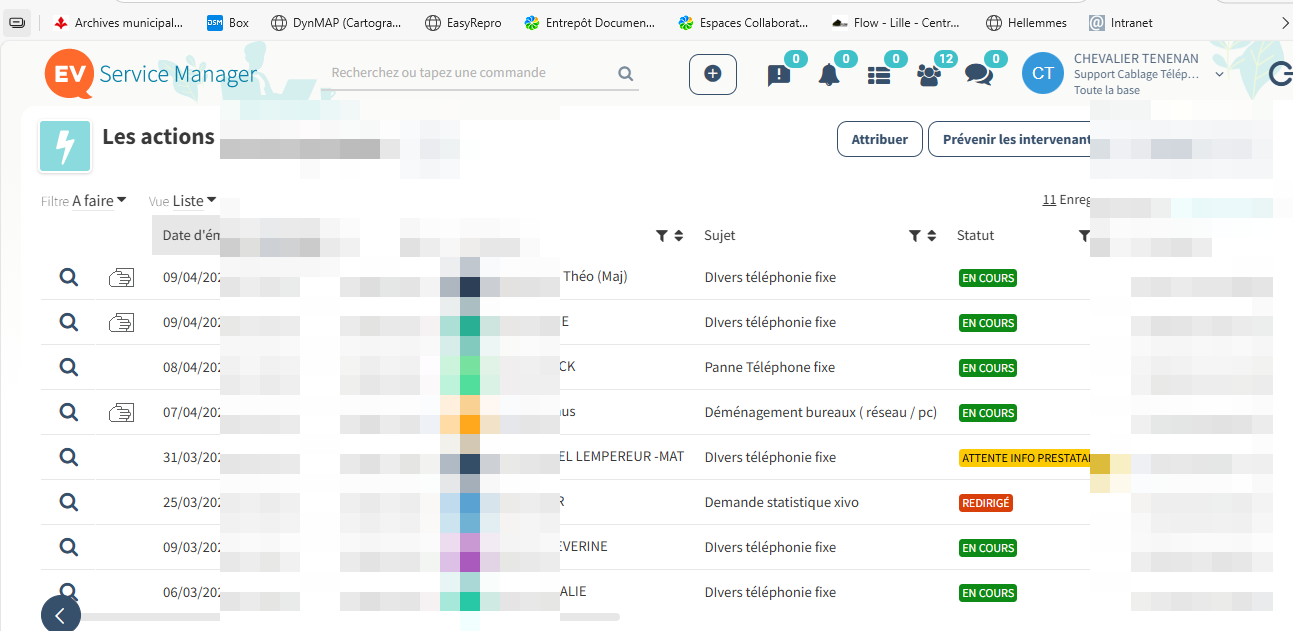Click EN COURS badge on Panne Téléphone row

pos(988,368)
